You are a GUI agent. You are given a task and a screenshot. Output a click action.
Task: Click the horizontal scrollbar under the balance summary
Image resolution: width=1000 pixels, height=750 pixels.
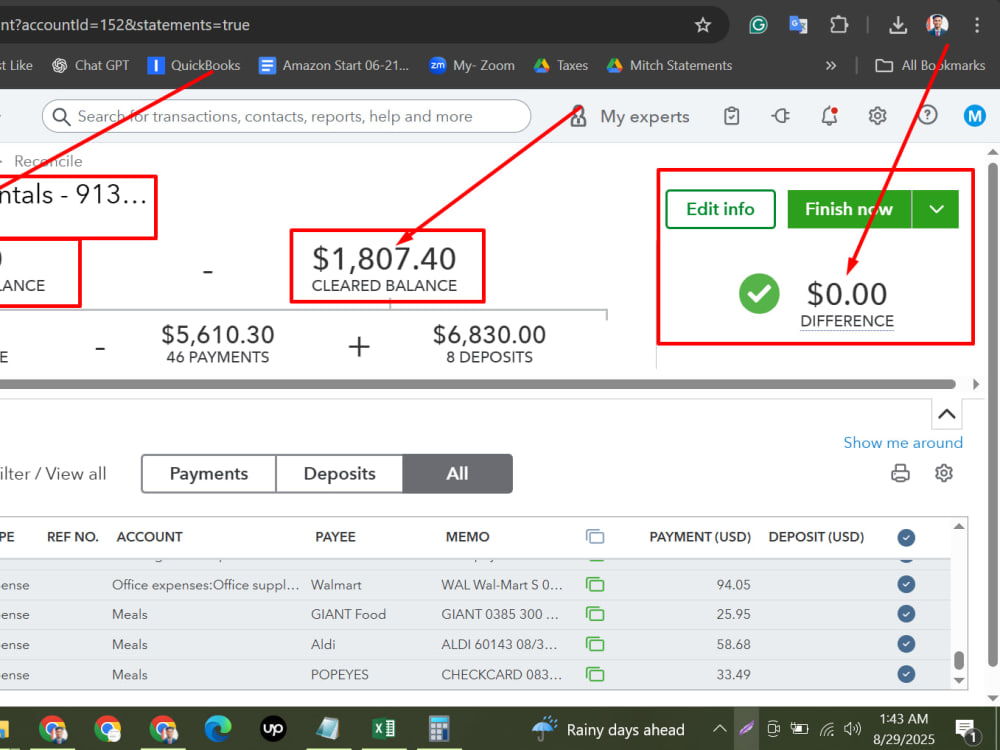click(477, 384)
